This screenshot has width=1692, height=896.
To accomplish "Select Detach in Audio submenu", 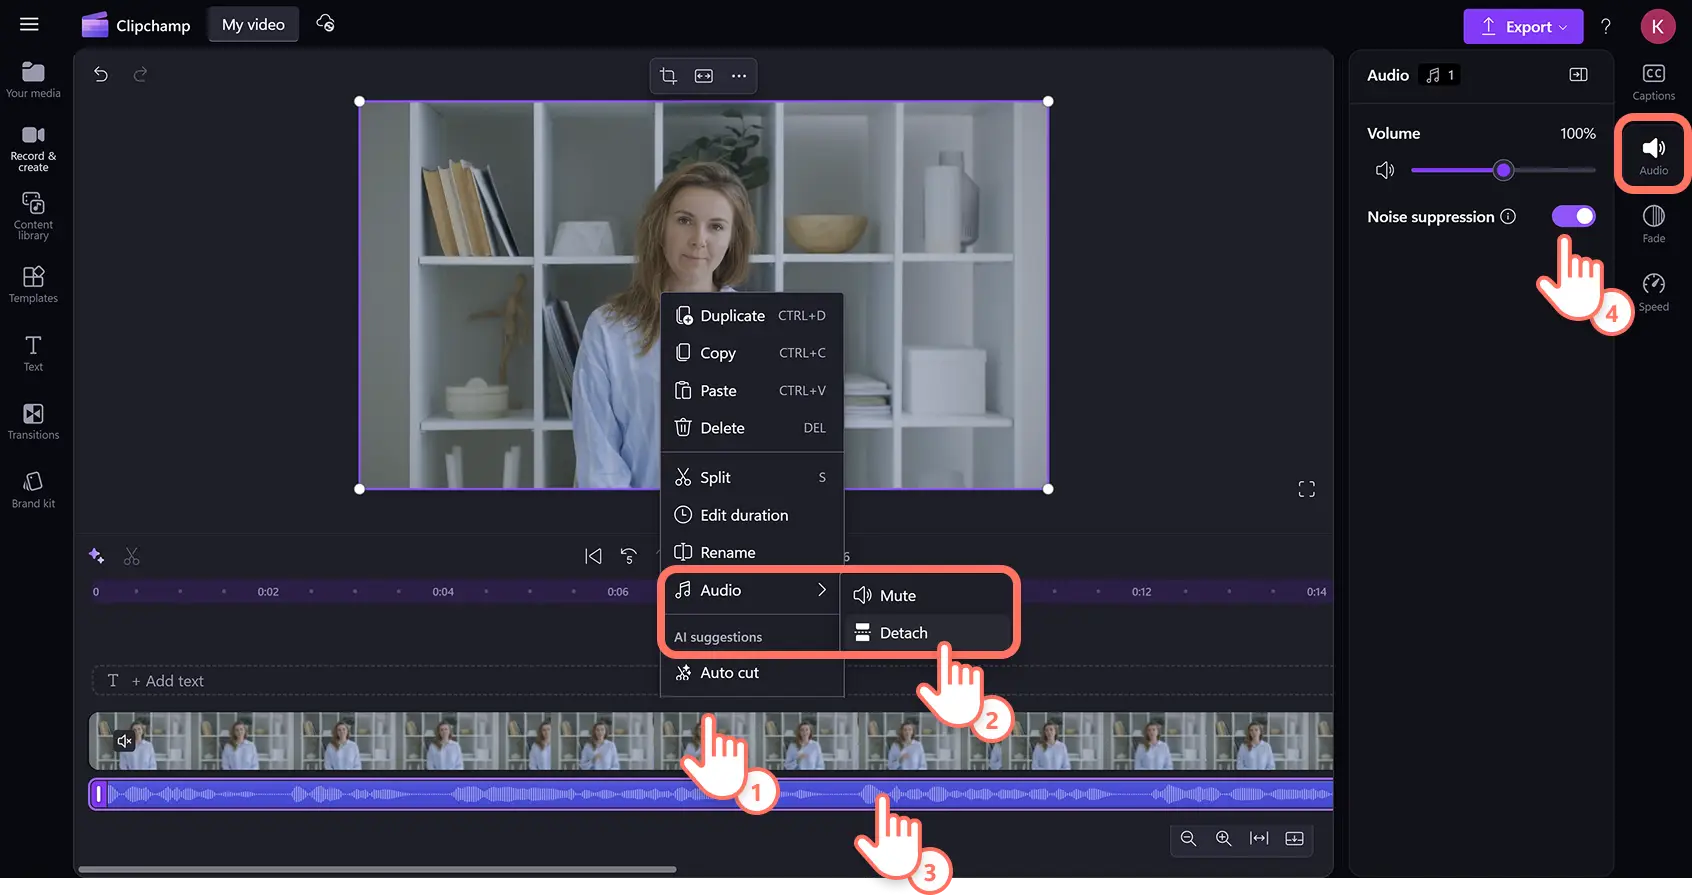I will pos(929,633).
